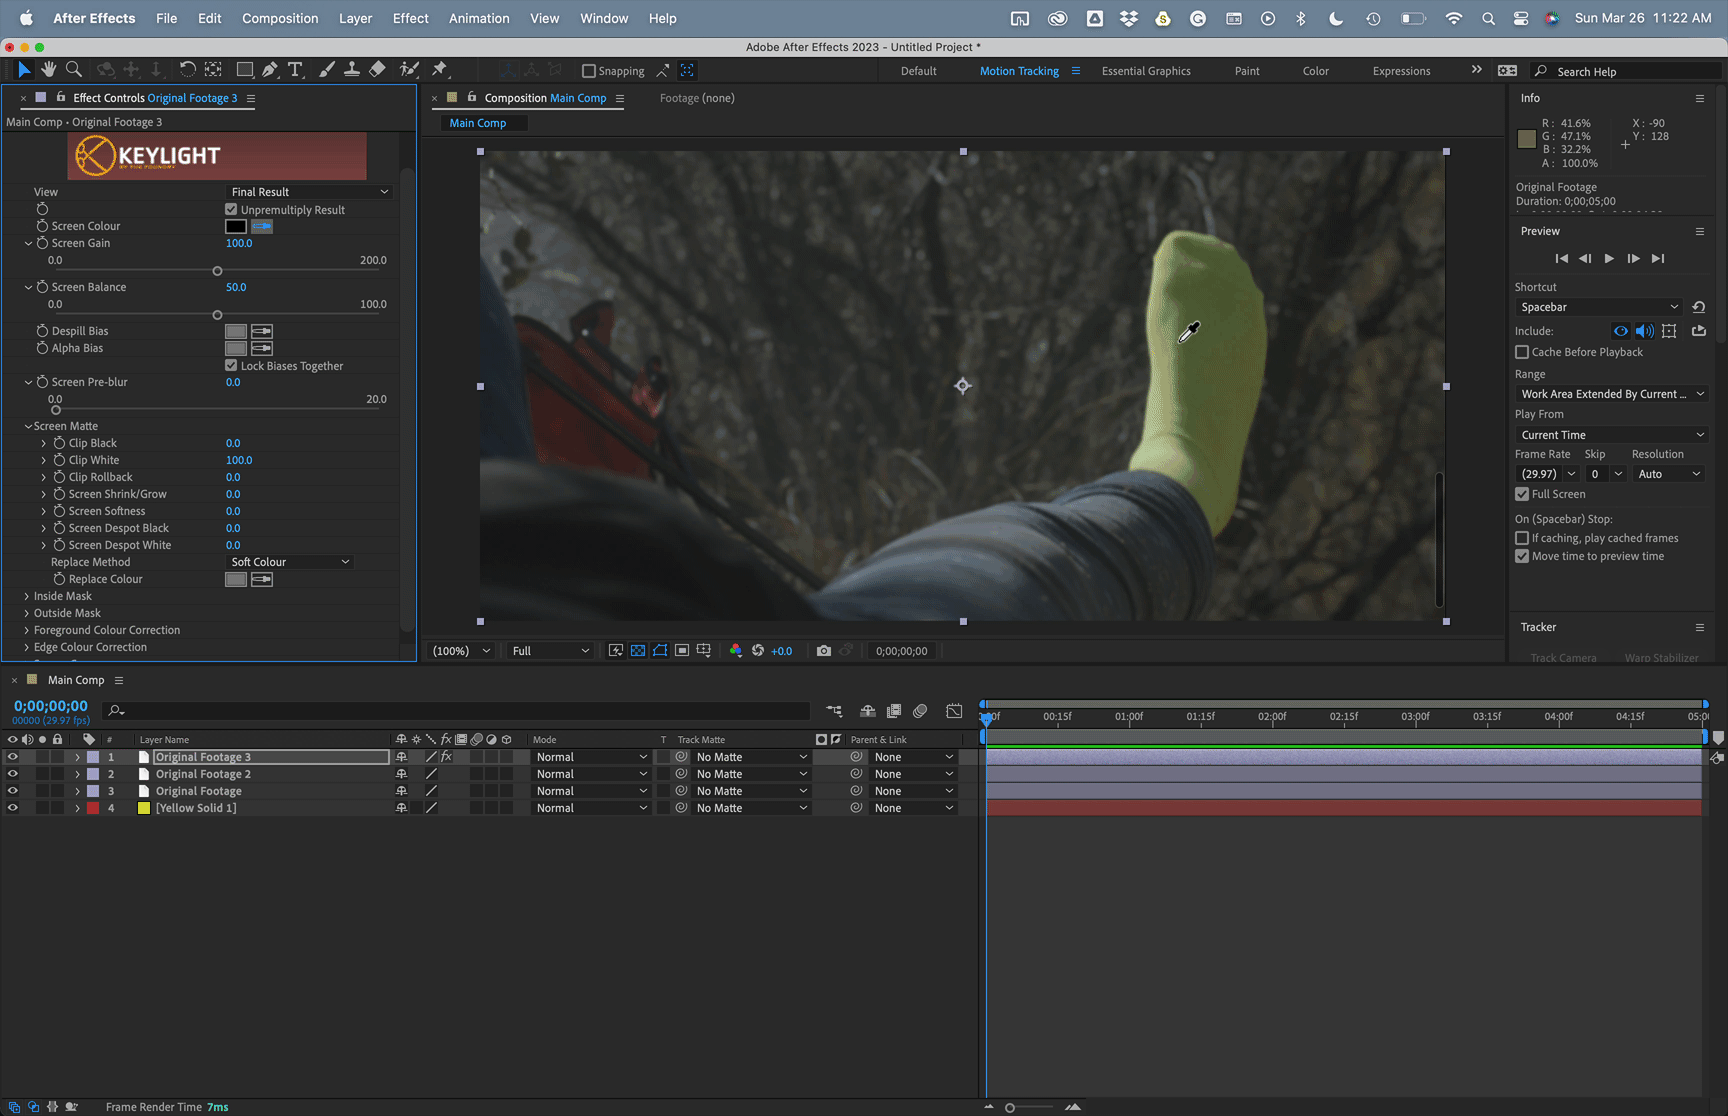Uncheck Move time to preview time

point(1522,556)
